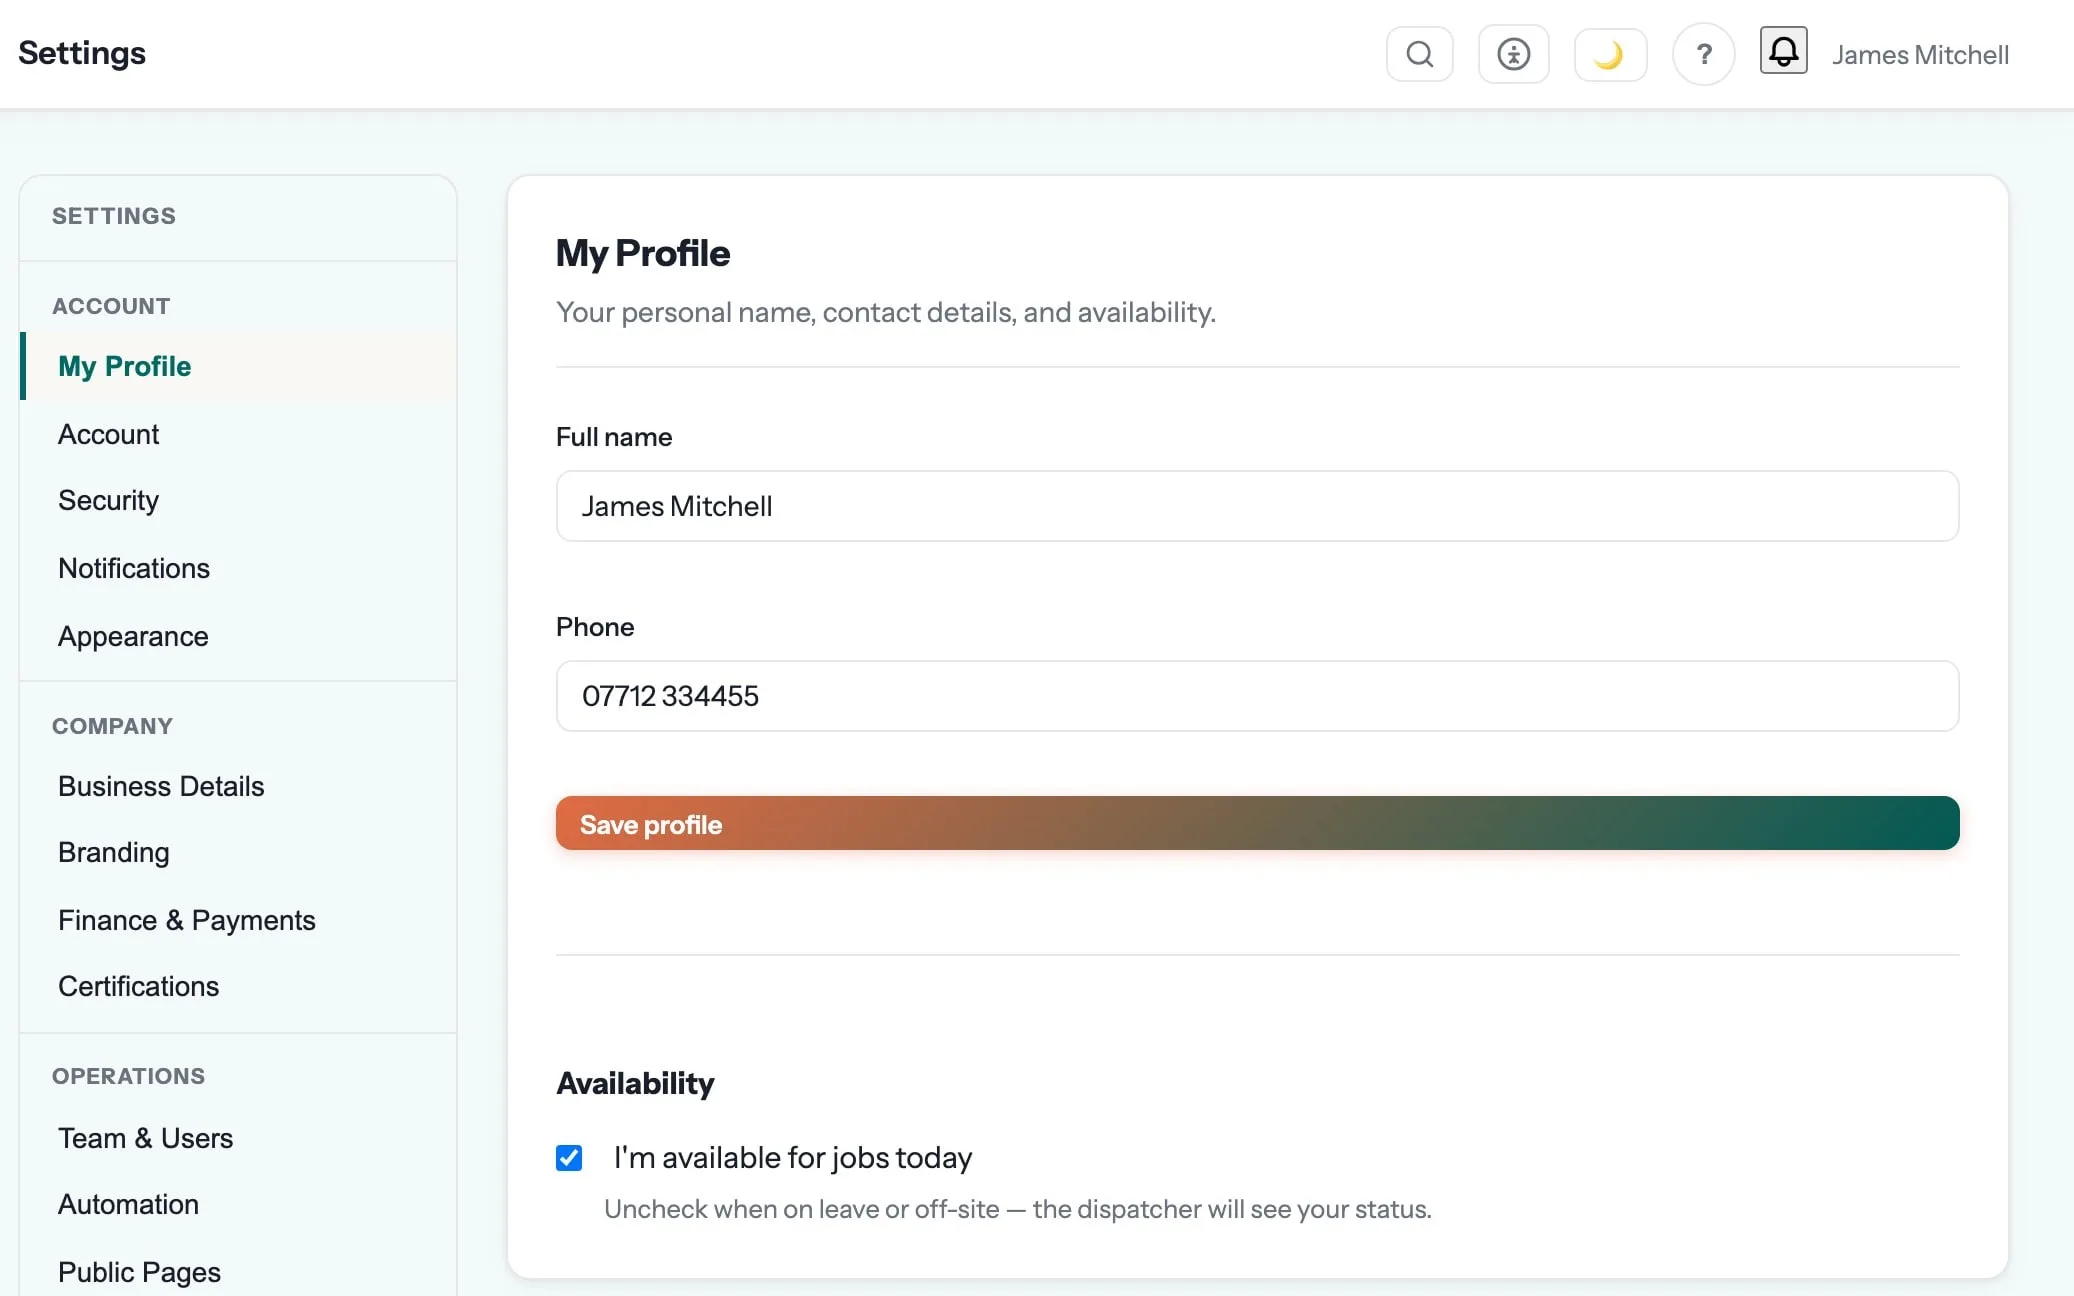This screenshot has height=1296, width=2074.
Task: Select My Profile in sidebar
Action: point(238,366)
